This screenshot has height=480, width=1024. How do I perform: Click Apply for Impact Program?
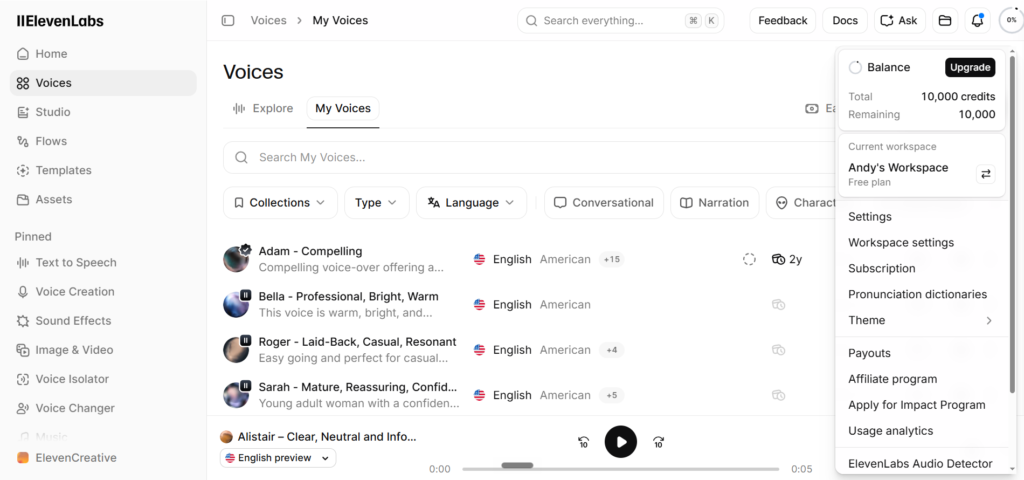click(922, 405)
